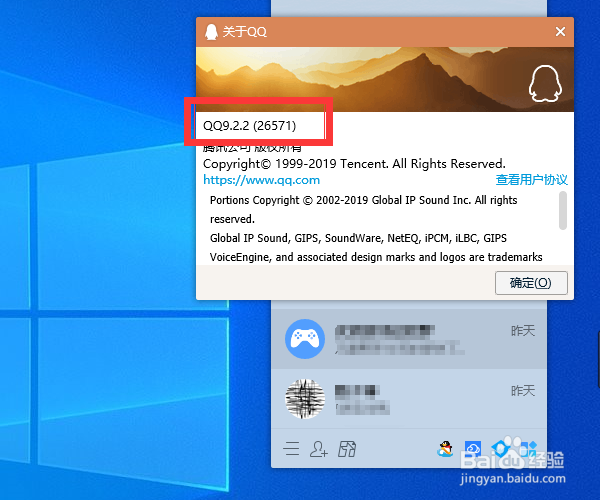The height and width of the screenshot is (500, 600).
Task: Click 昨天 timestamp of the game conversation
Action: point(523,331)
